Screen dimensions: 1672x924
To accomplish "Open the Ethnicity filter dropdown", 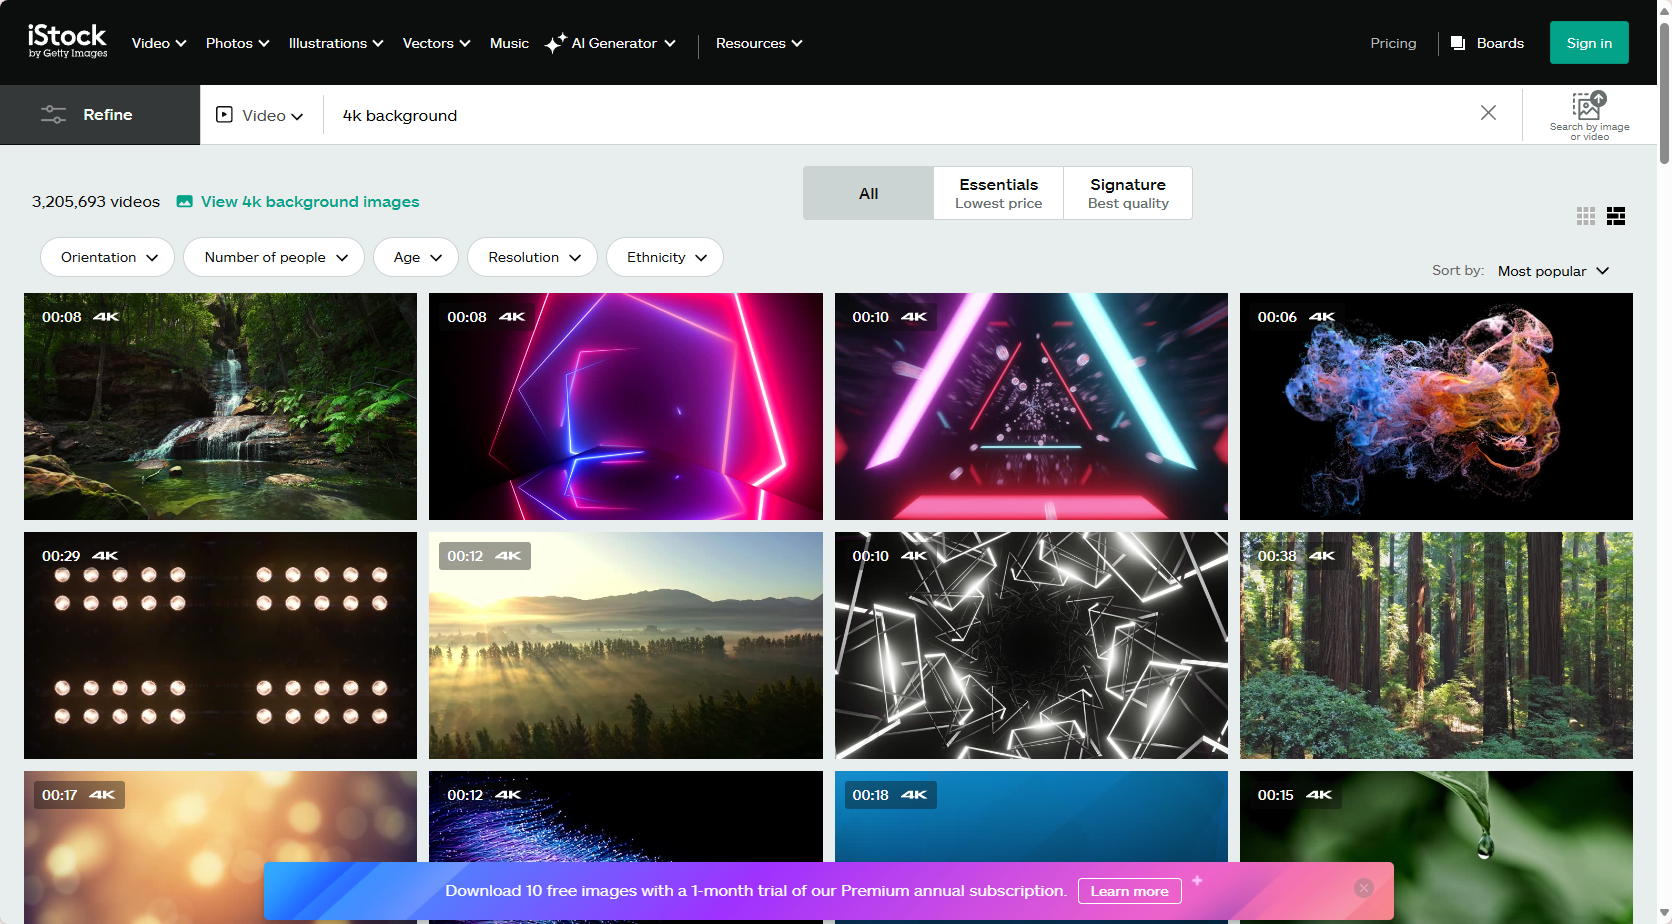I will click(665, 257).
